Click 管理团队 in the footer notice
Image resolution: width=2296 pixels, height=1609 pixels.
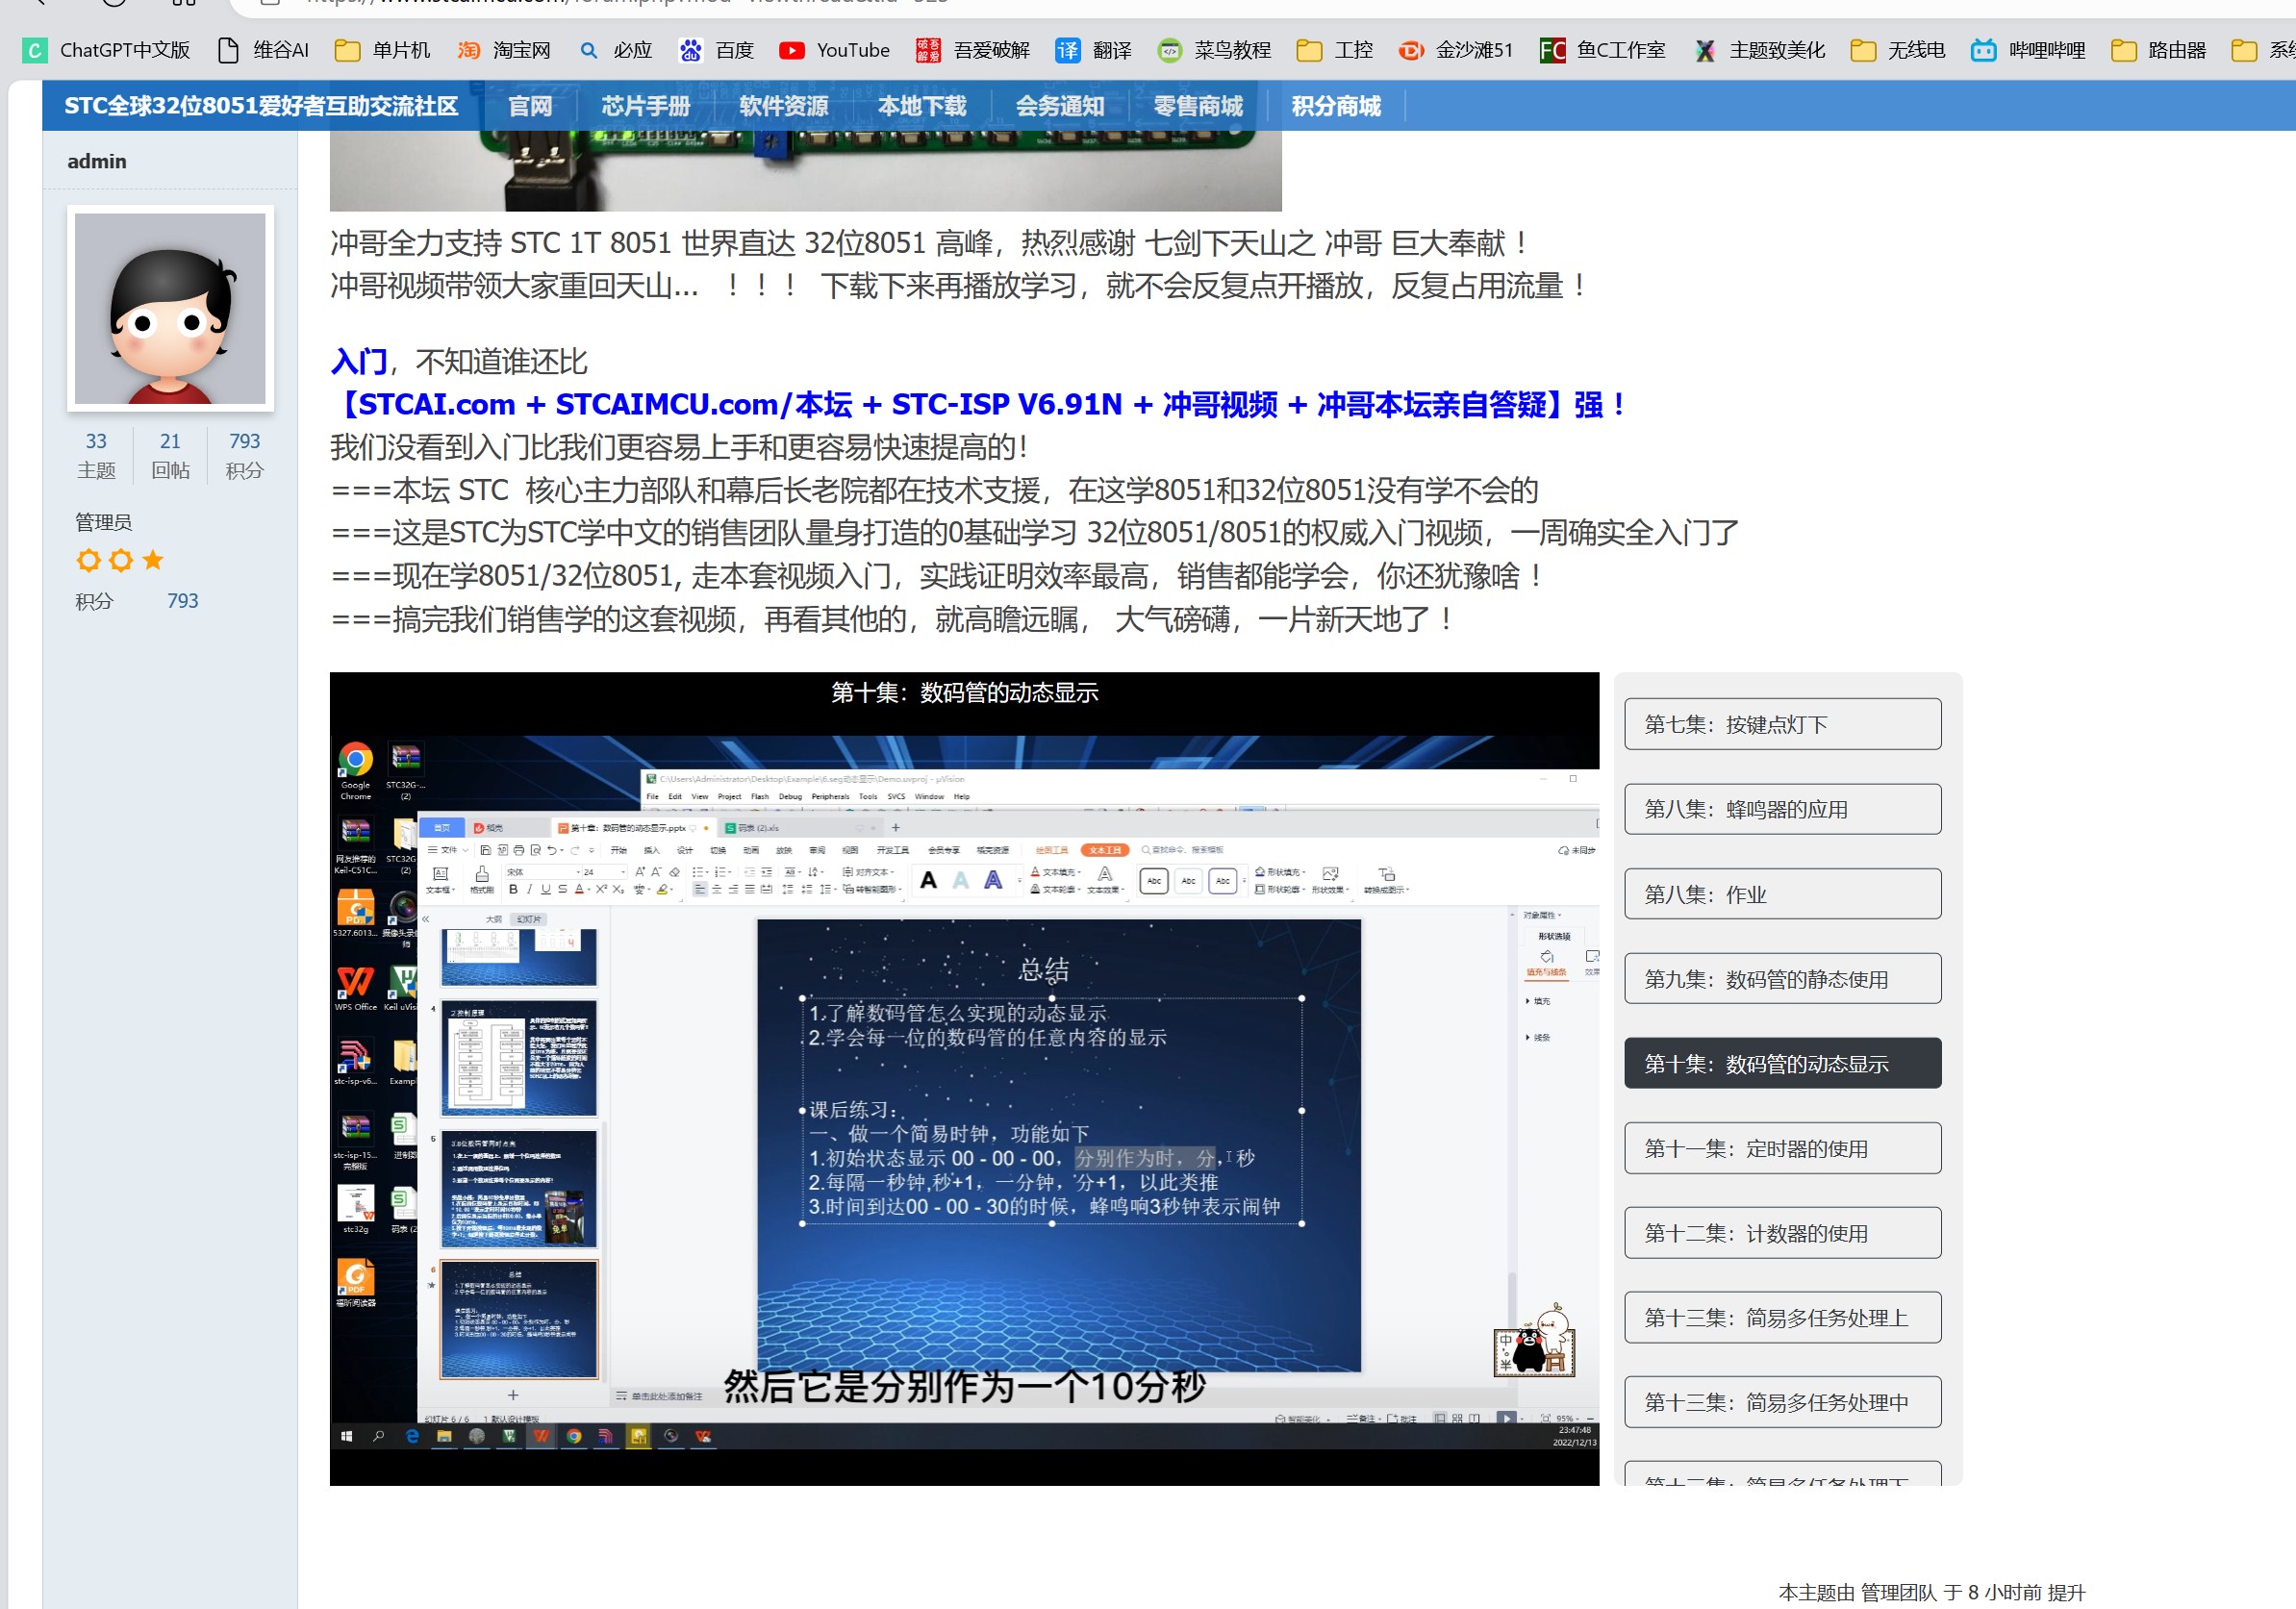click(1898, 1592)
